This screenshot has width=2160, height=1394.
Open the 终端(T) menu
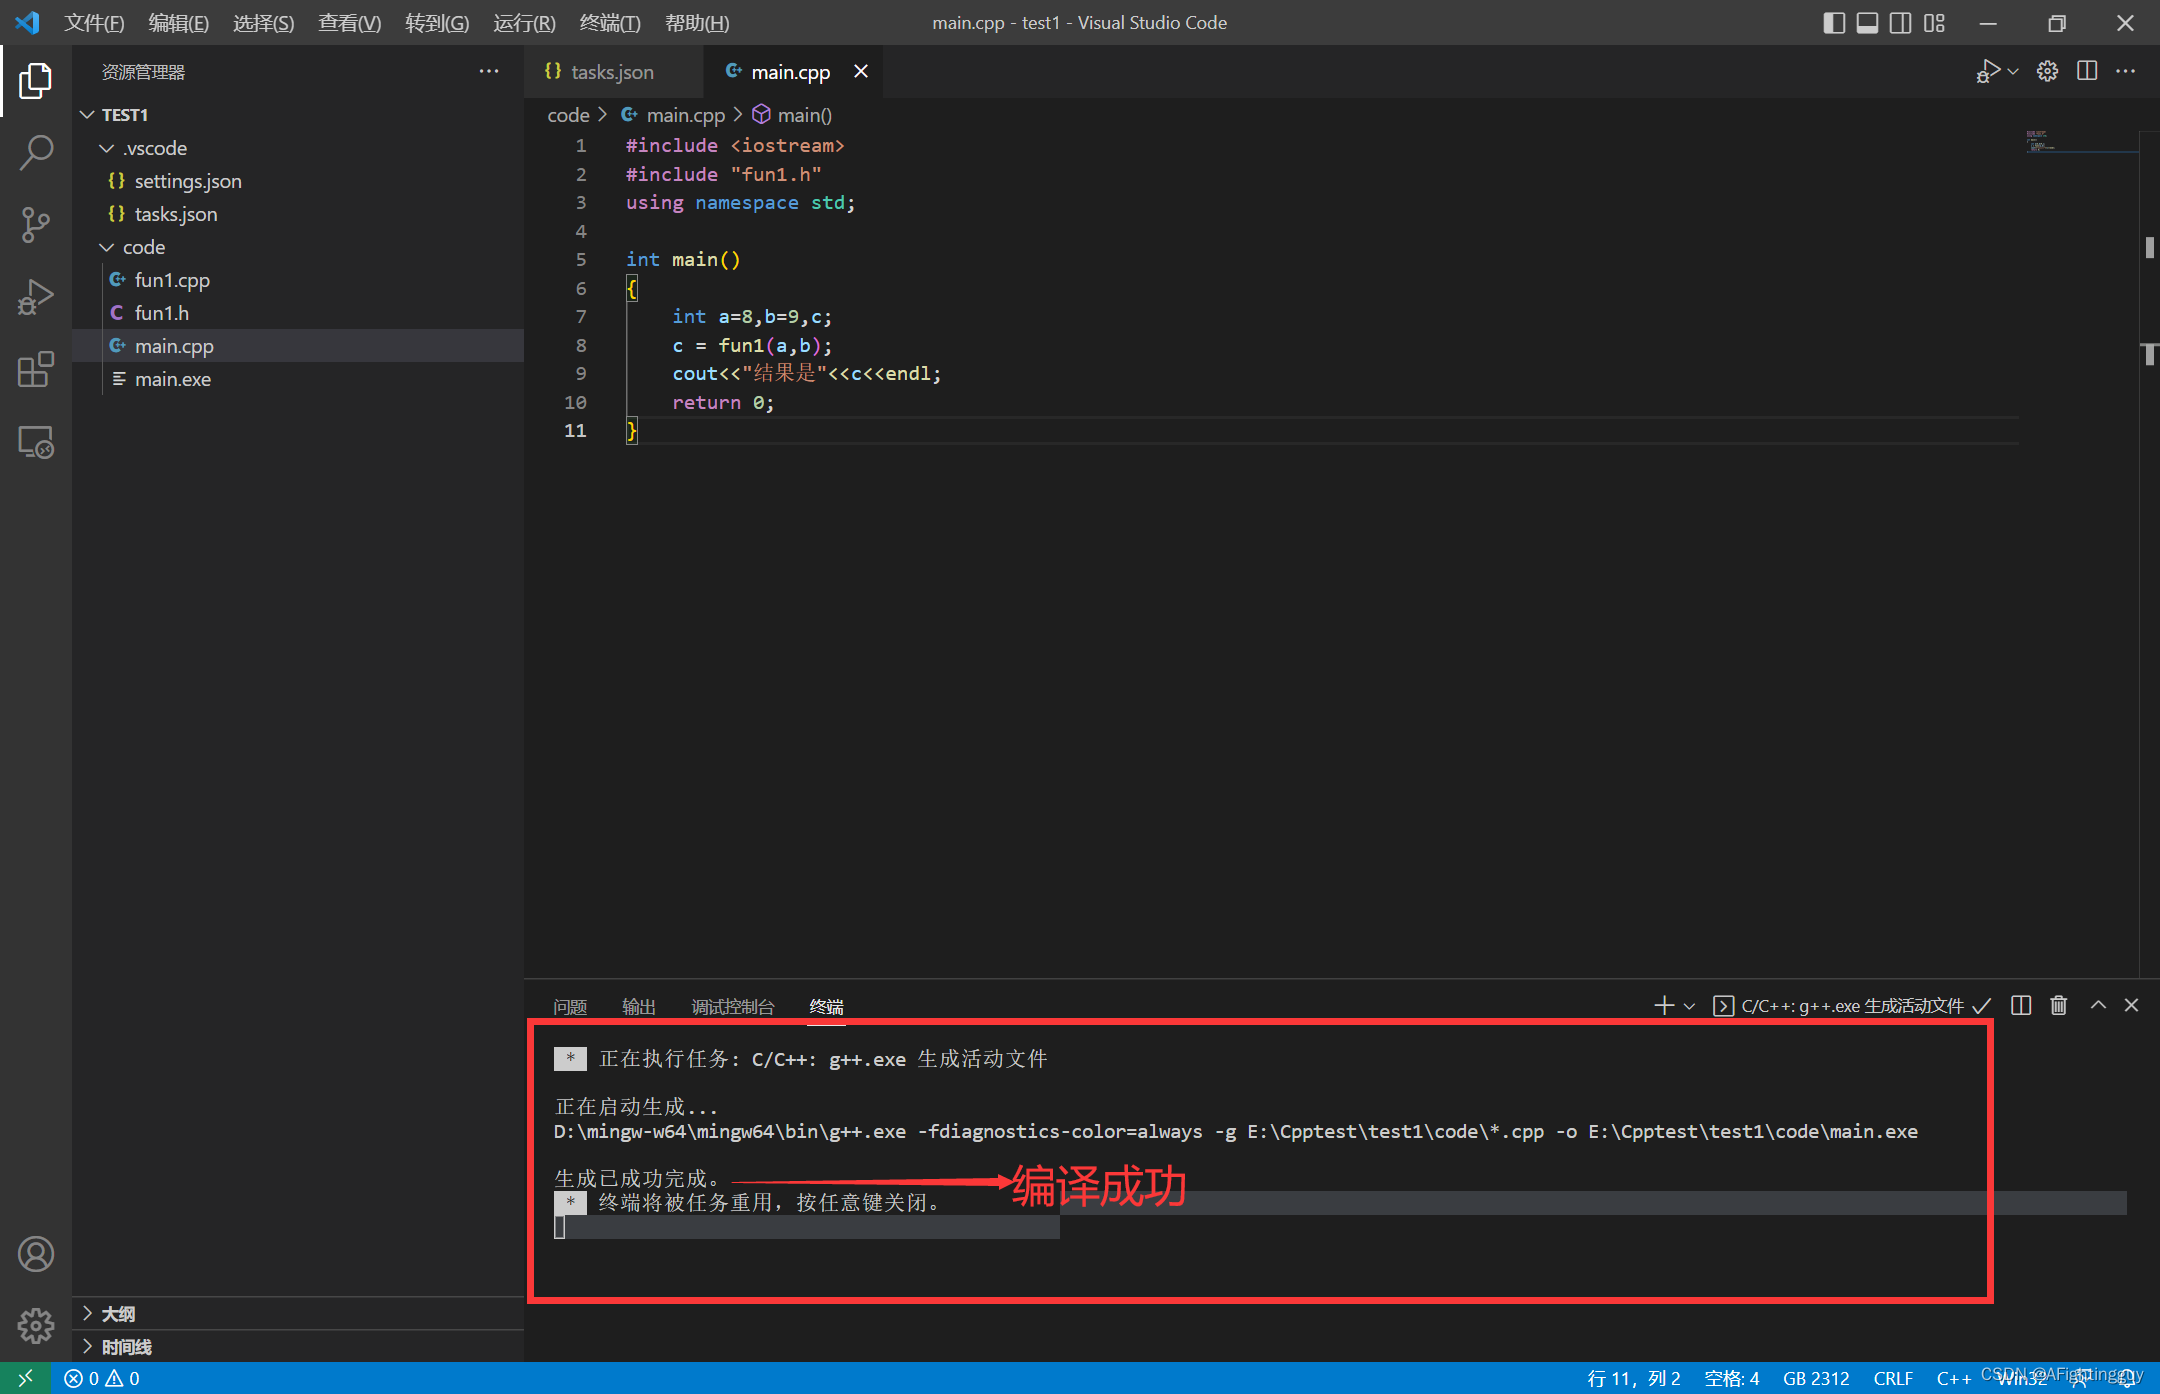click(610, 22)
